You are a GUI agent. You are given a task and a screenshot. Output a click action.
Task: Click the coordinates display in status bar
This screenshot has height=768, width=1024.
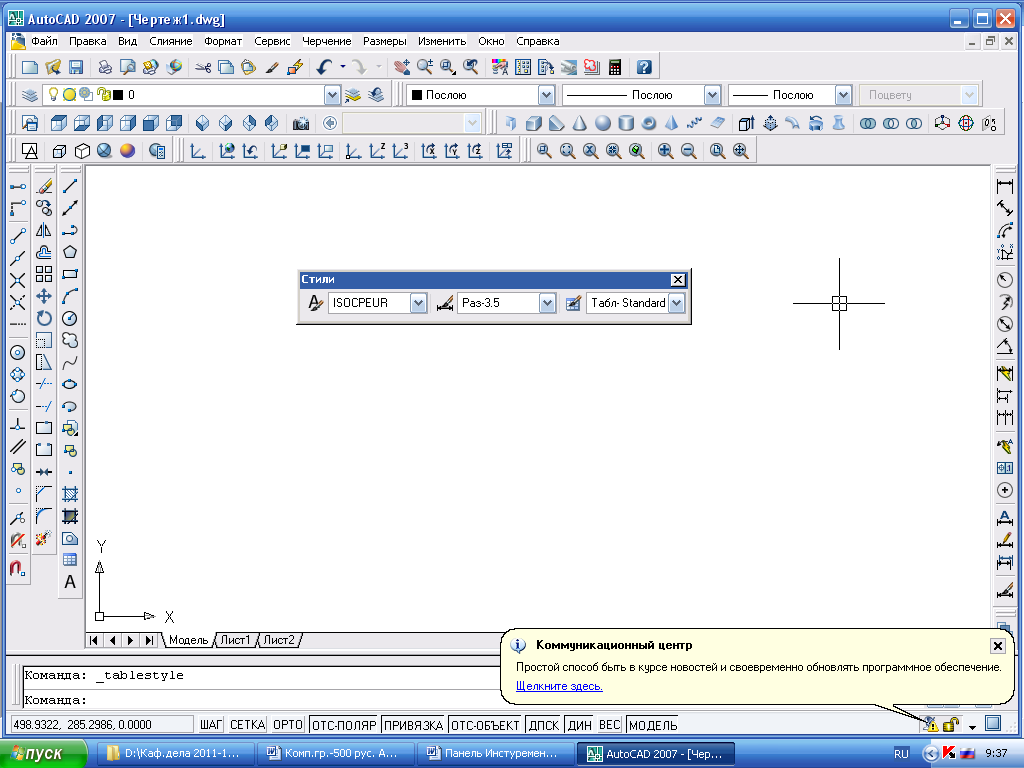(102, 724)
